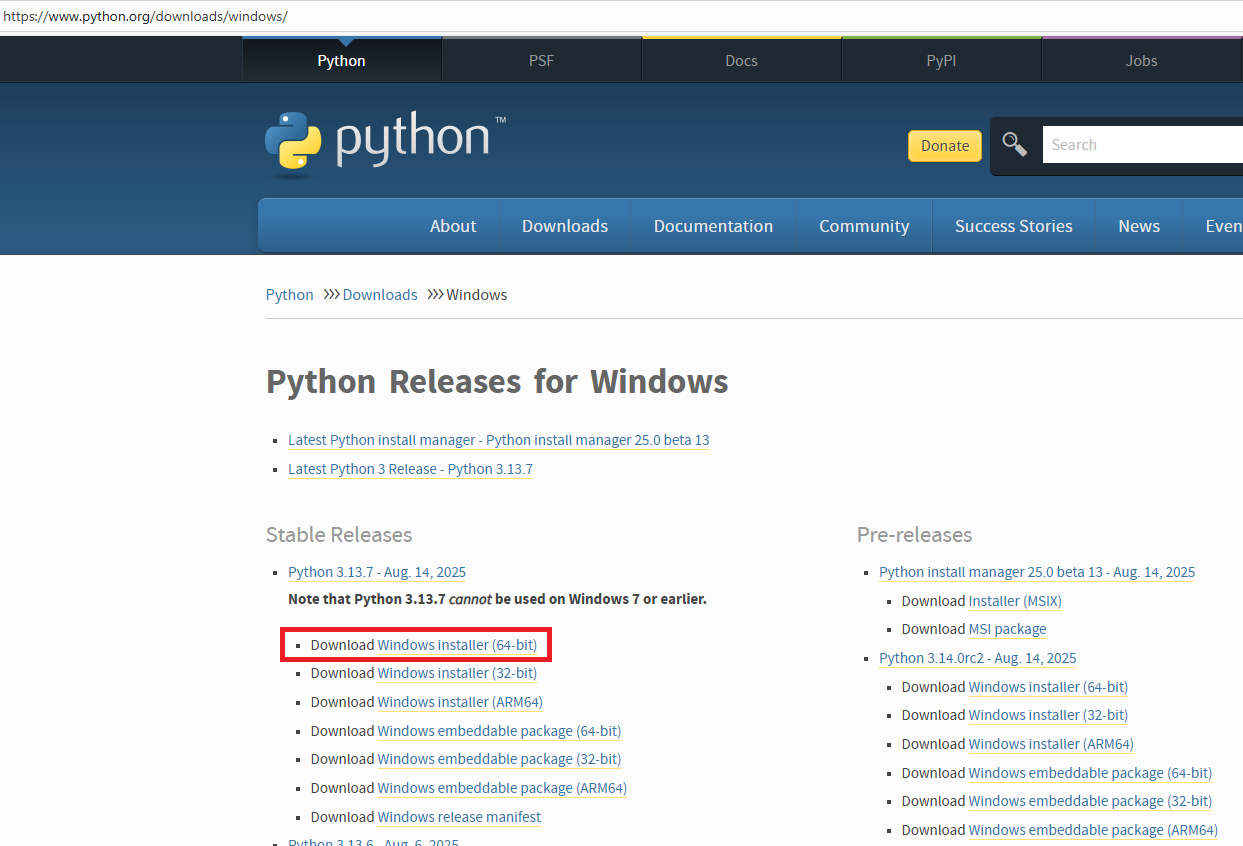Download stable Windows embeddable package (64-bit)
Screen dimensions: 1243x846
pyautogui.click(x=499, y=731)
